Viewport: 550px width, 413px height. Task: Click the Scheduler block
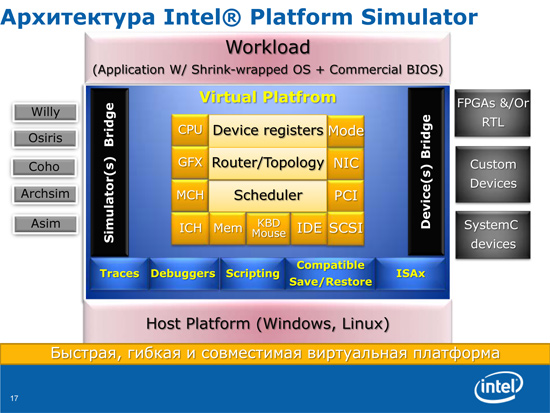tap(268, 195)
